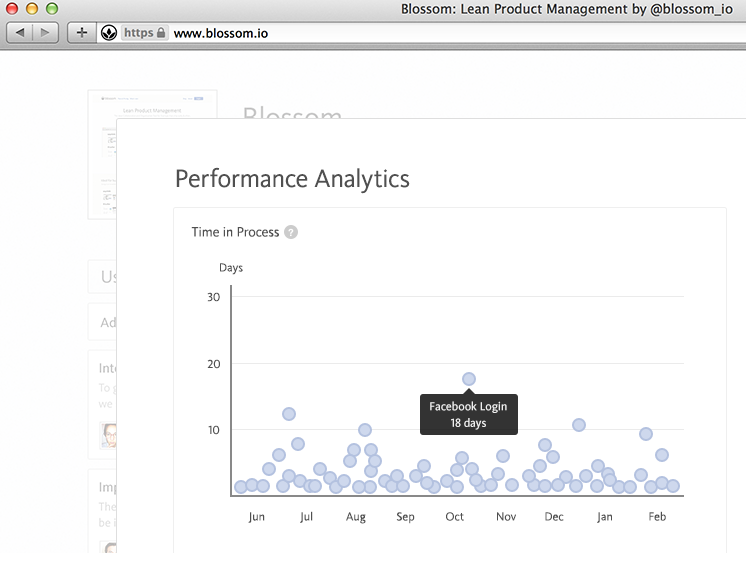Click the browser forward arrow button
Viewport: 746px width, 564px height.
click(46, 33)
